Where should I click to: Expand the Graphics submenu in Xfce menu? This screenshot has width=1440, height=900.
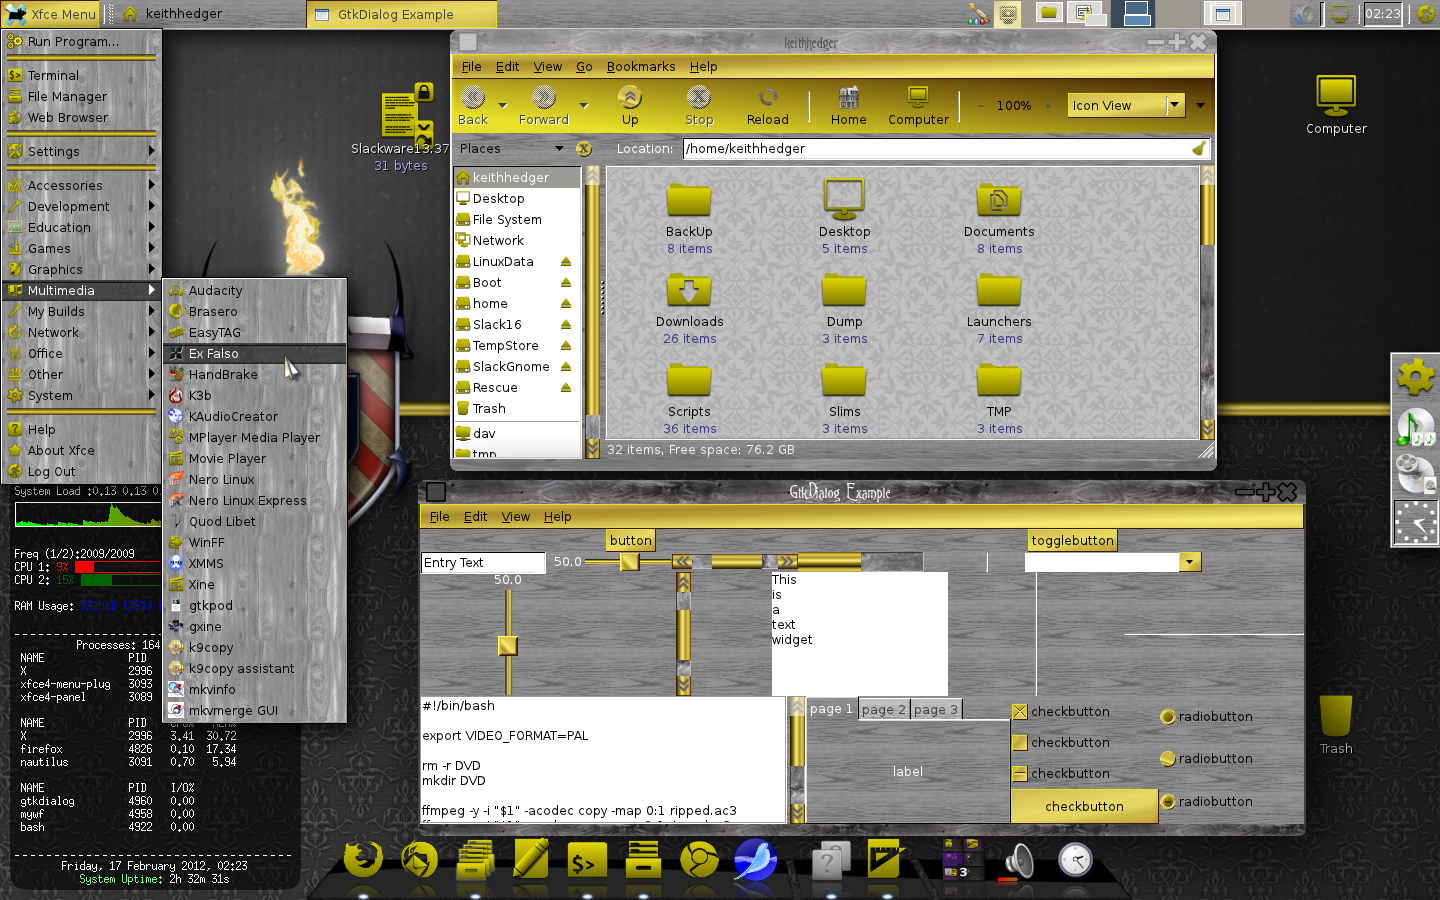[x=80, y=270]
